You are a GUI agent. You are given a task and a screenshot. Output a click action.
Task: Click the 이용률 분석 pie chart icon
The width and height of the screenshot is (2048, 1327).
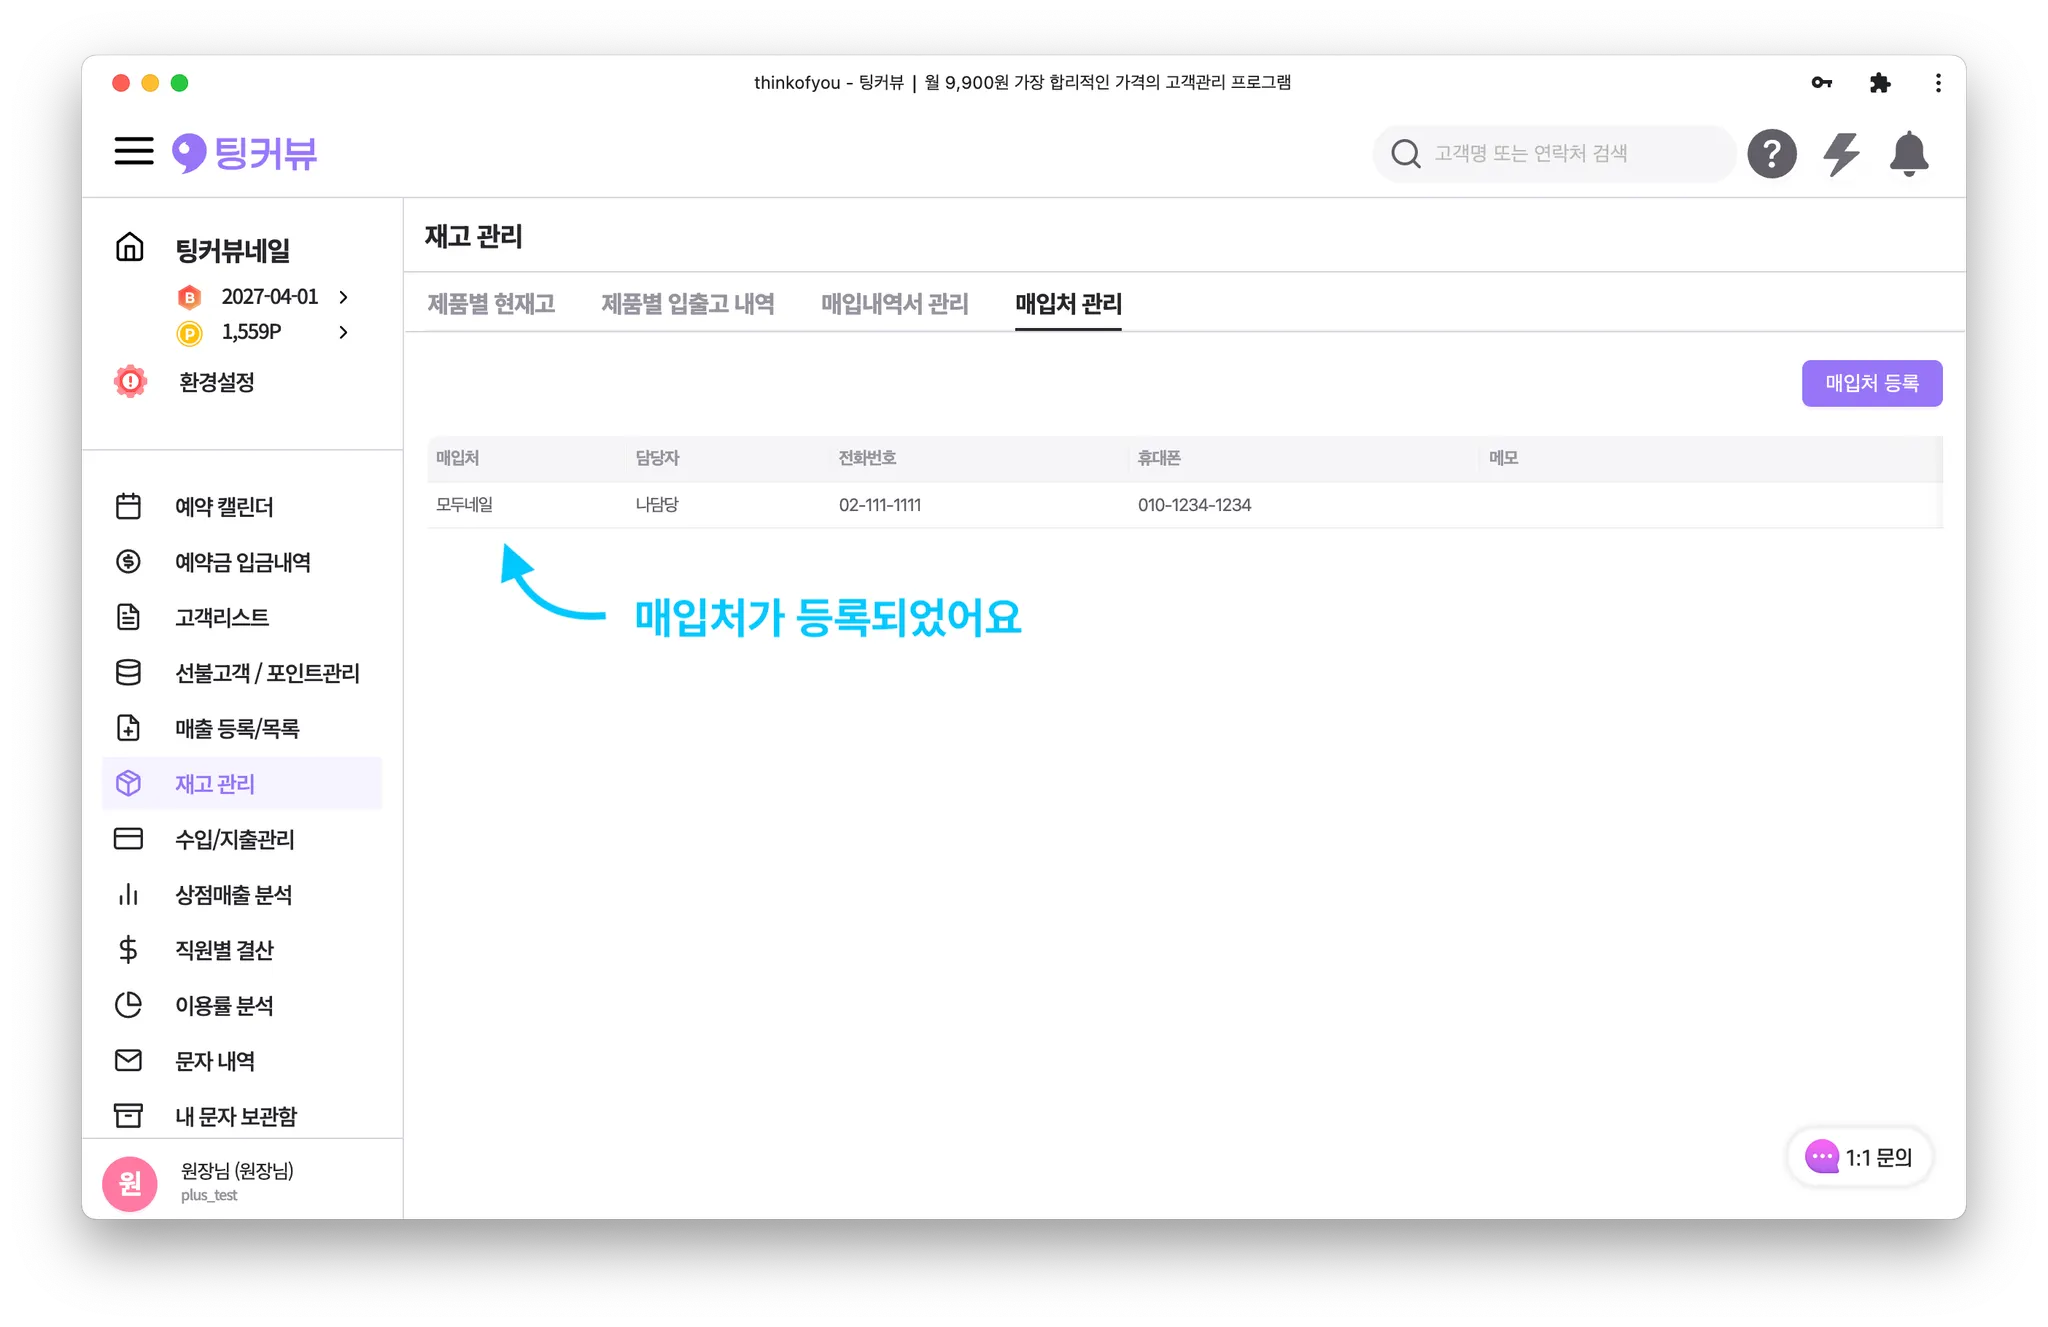[x=129, y=1005]
